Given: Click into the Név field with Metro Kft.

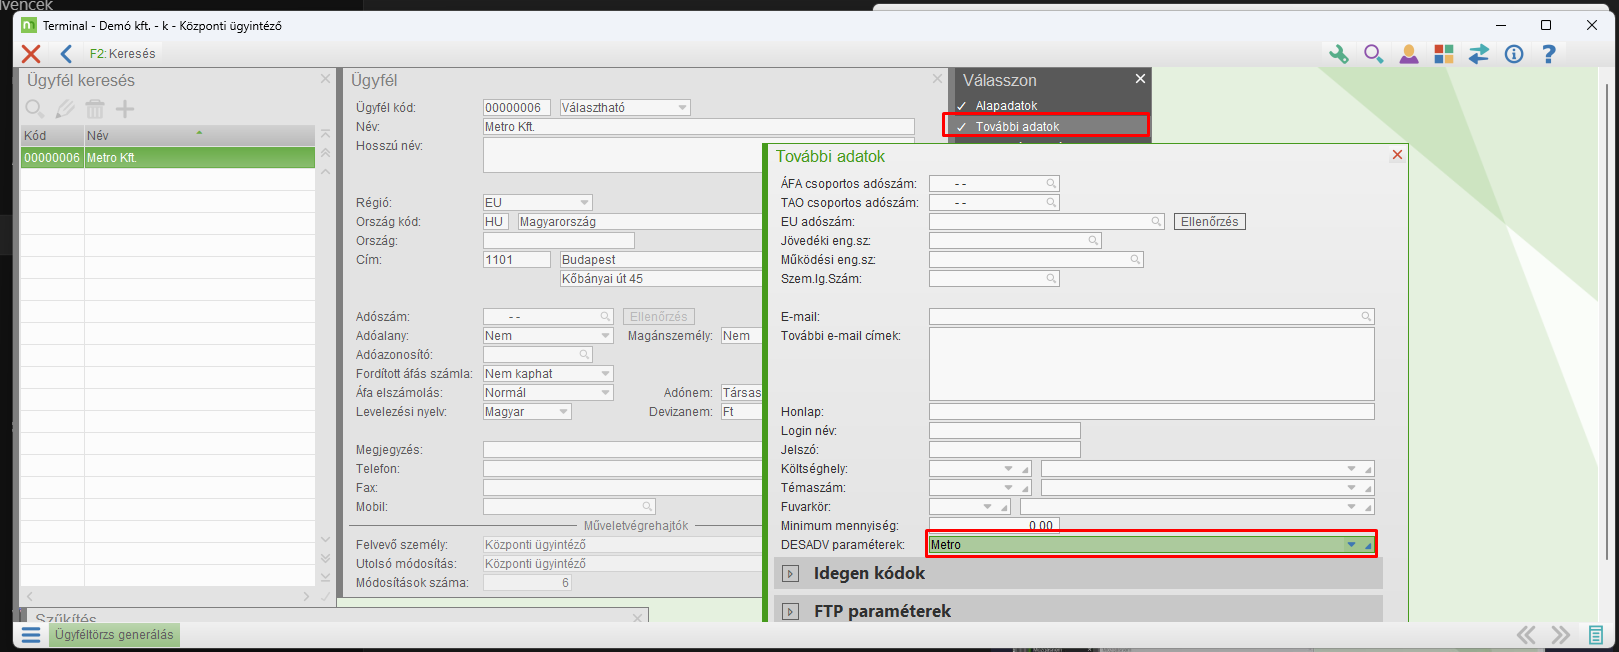Looking at the screenshot, I should (x=699, y=127).
